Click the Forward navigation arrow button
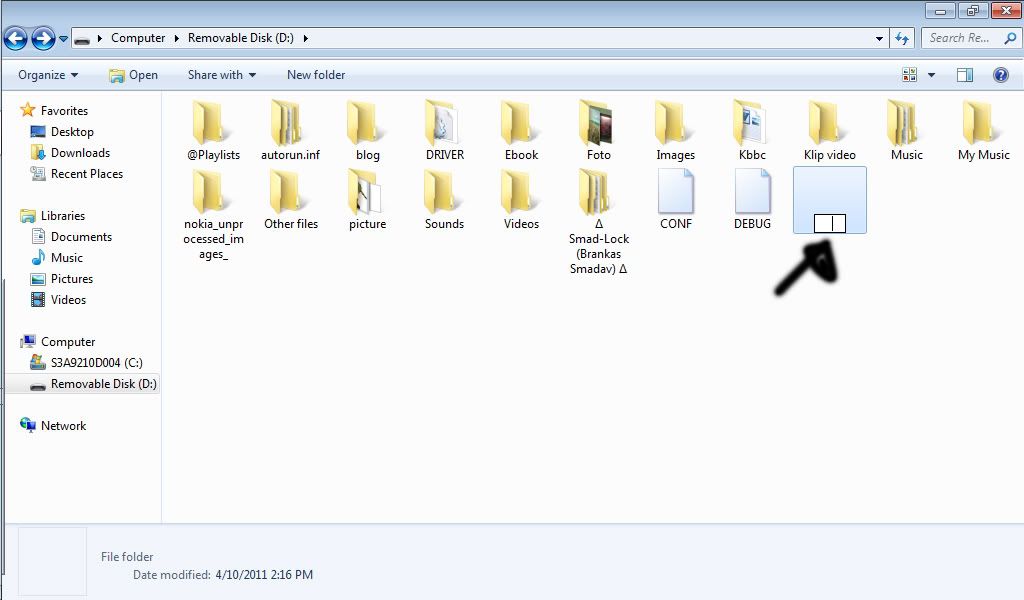 tap(43, 39)
